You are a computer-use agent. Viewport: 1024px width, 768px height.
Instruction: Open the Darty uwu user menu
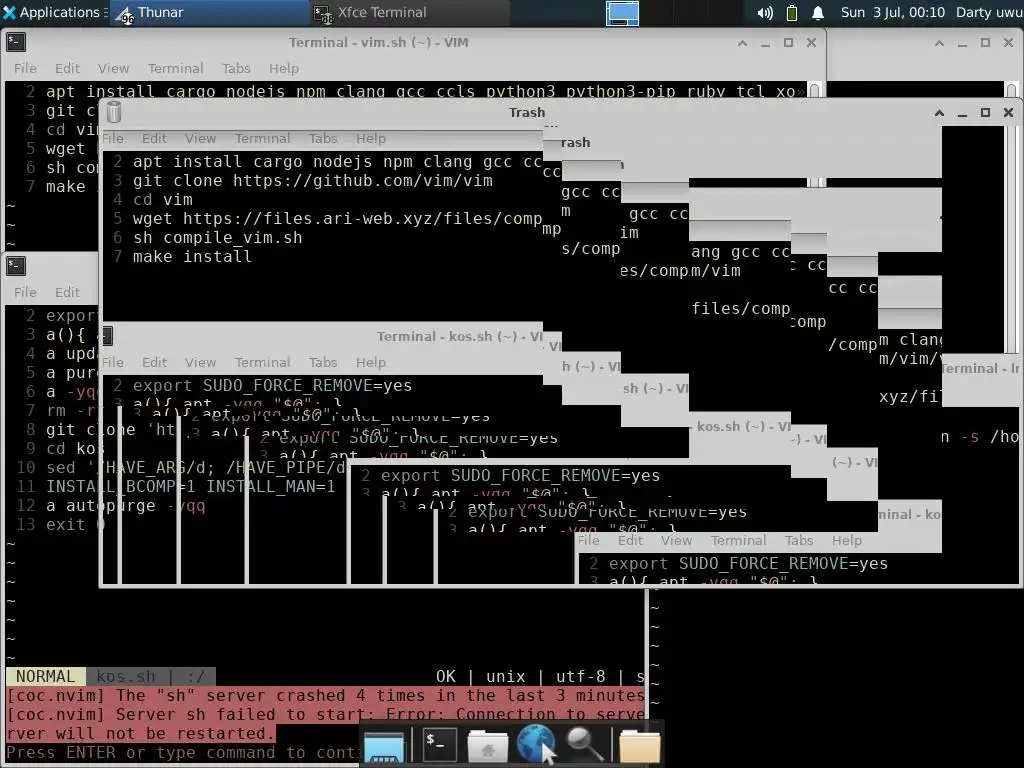click(x=989, y=12)
